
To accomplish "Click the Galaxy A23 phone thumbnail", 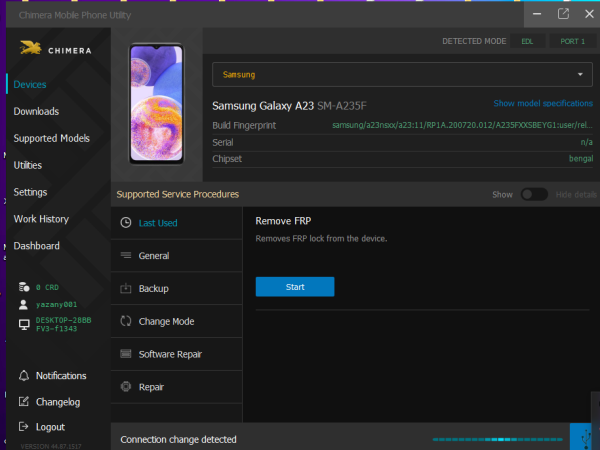I will click(x=156, y=104).
